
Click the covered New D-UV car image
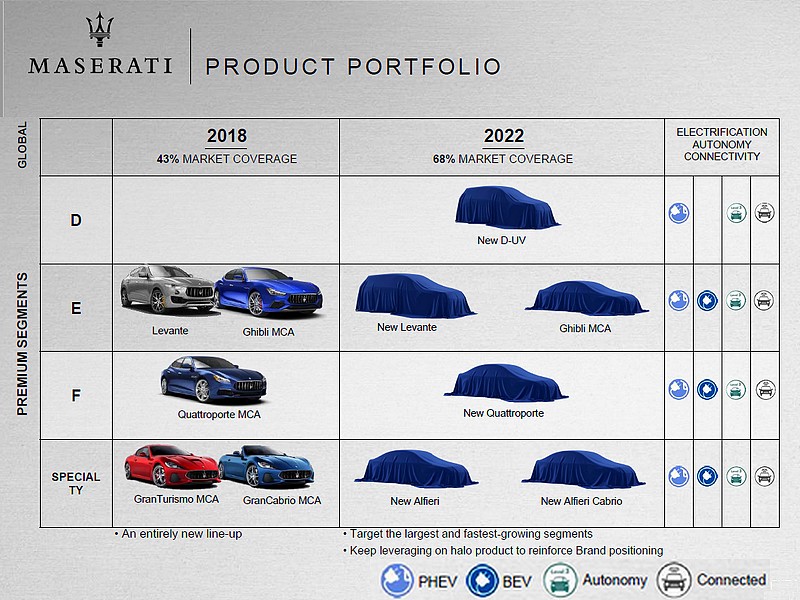(x=507, y=208)
